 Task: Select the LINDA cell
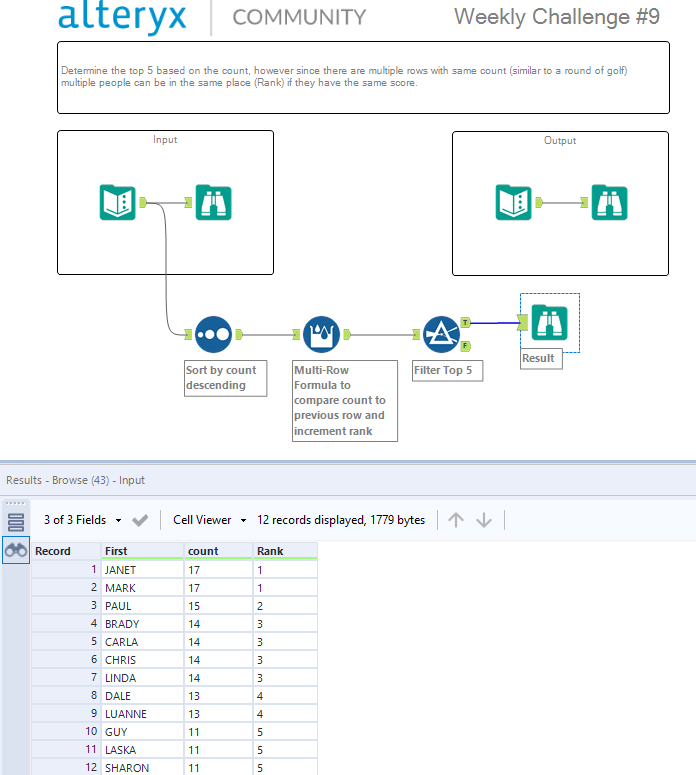coord(142,678)
